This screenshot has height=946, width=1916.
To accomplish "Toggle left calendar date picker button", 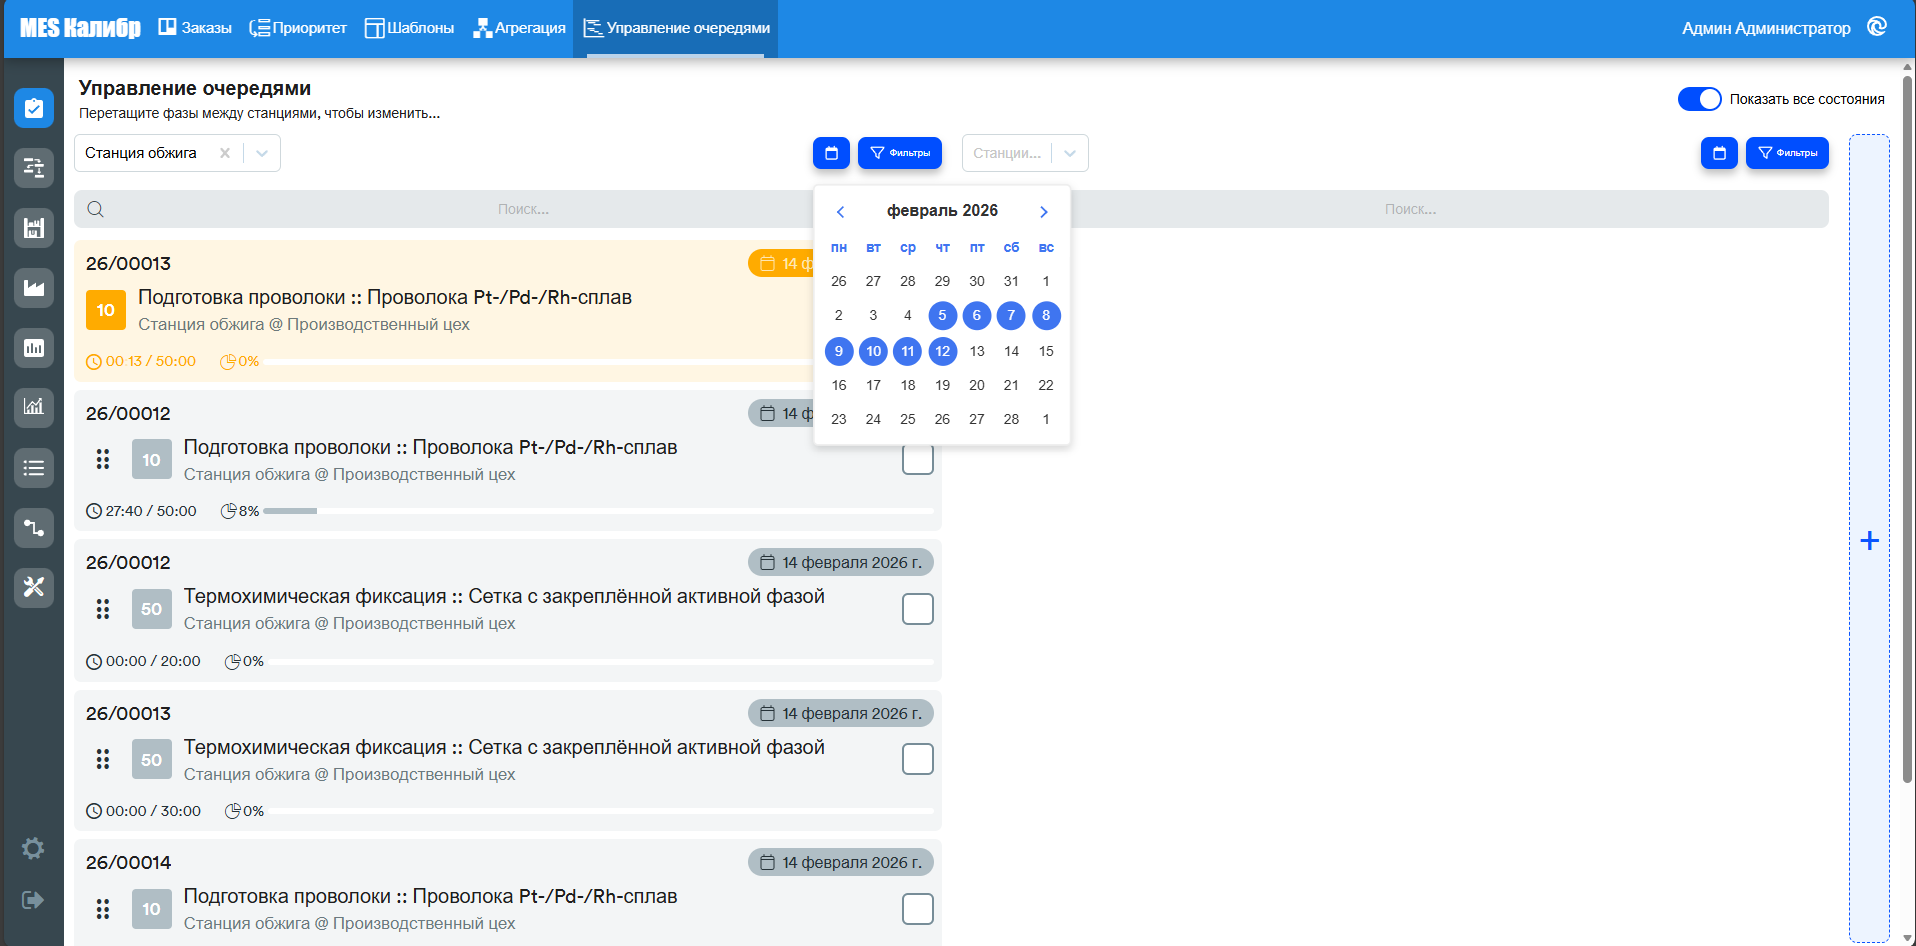I will [x=831, y=153].
